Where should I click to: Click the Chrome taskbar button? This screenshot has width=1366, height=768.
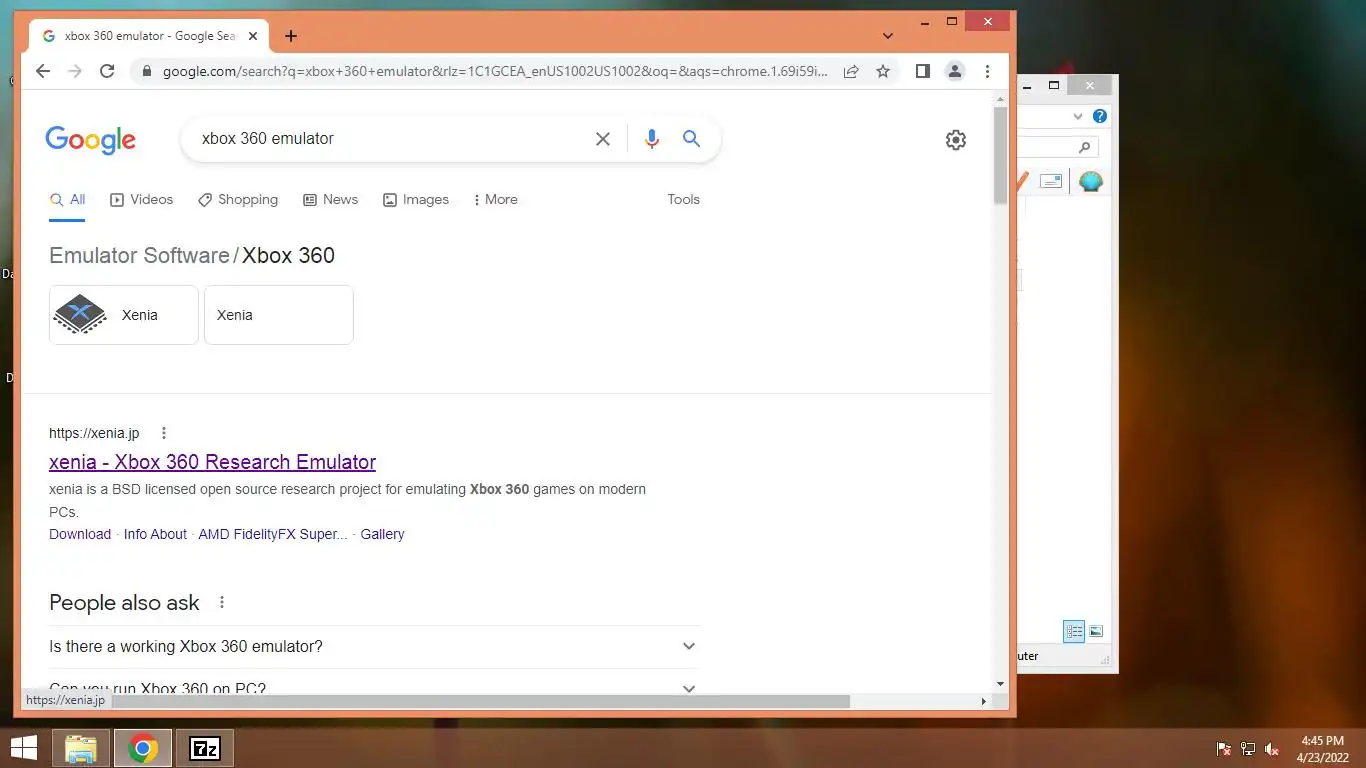[x=143, y=748]
